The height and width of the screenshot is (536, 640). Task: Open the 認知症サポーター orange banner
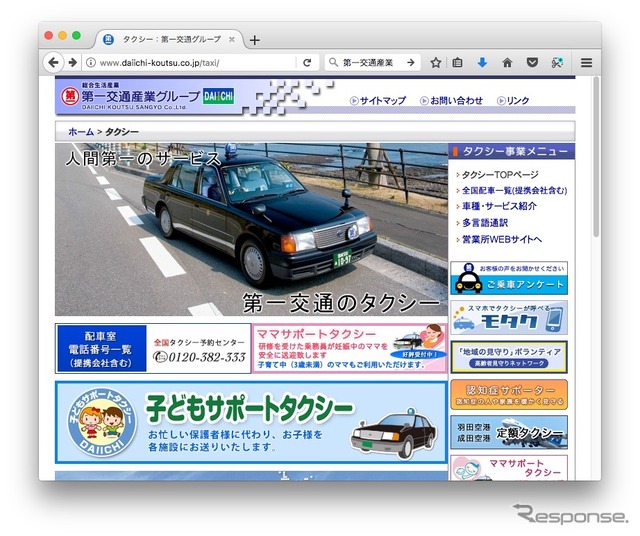[x=509, y=394]
